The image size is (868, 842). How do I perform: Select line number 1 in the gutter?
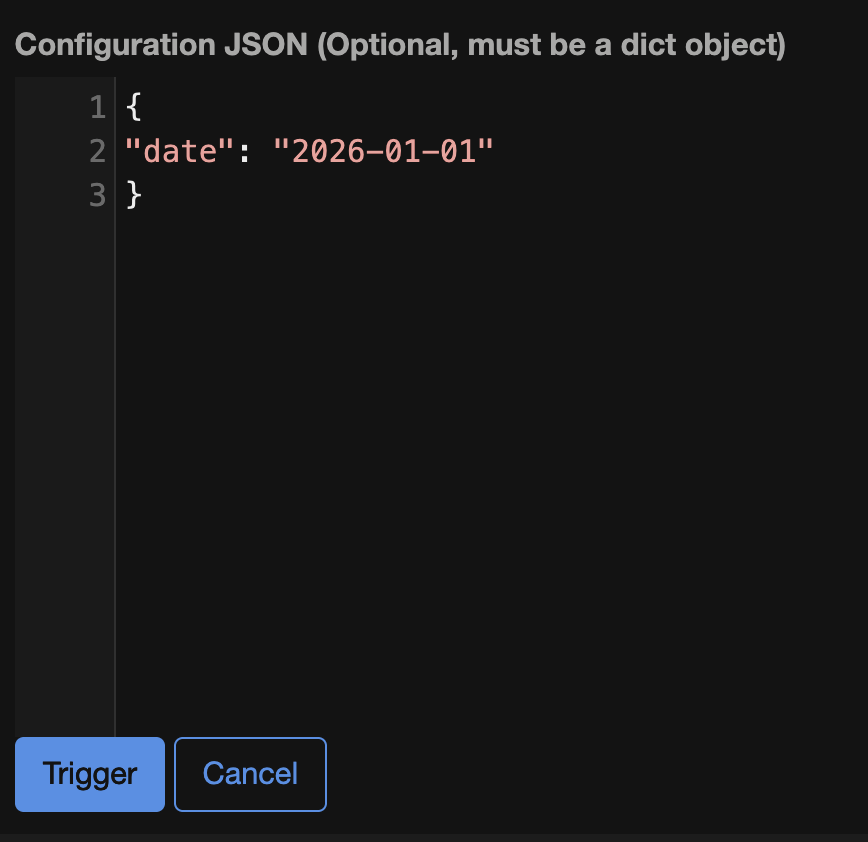click(x=97, y=107)
